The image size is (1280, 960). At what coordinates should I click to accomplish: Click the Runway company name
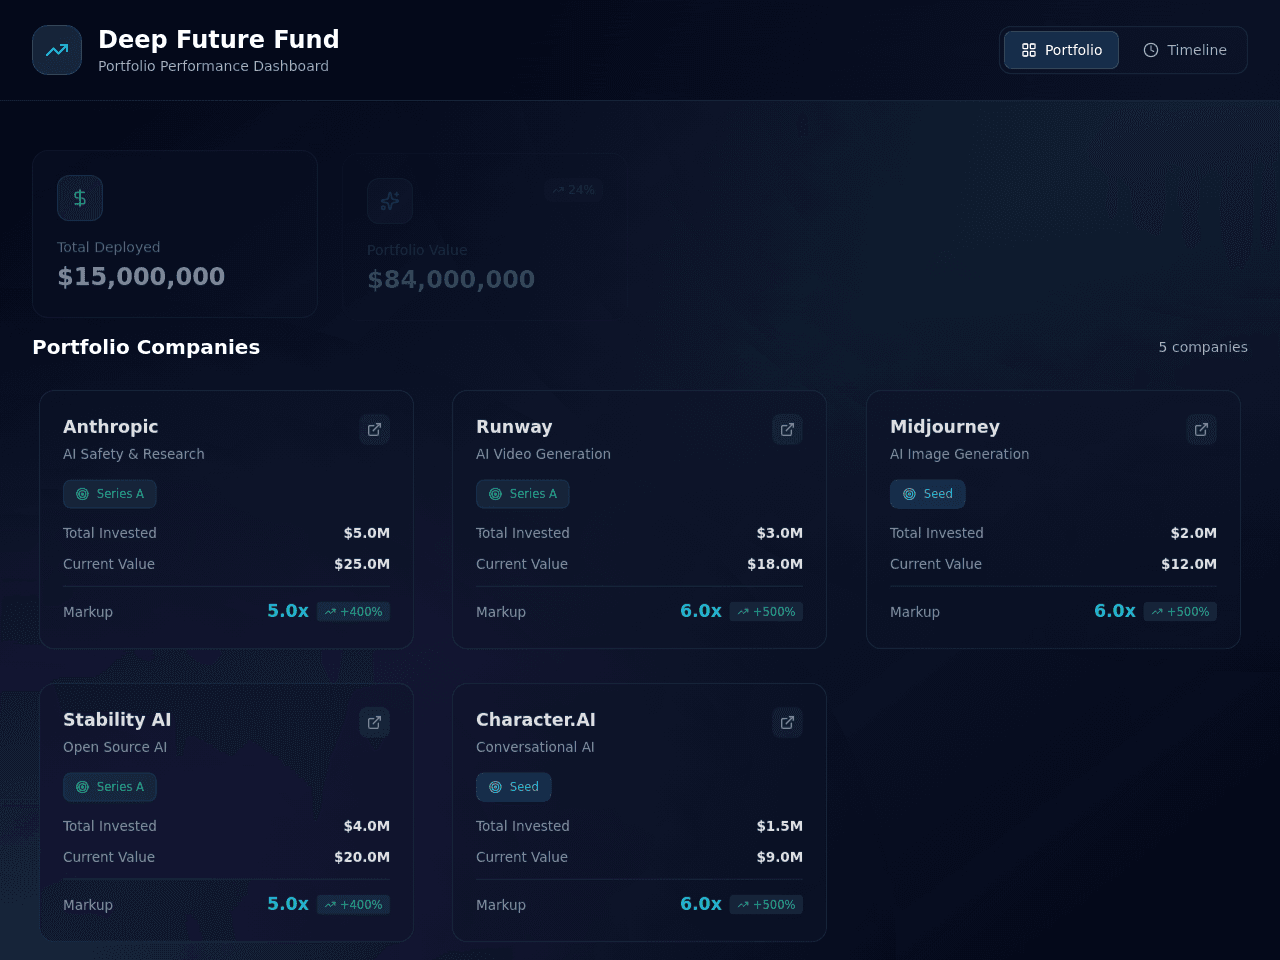pos(514,427)
